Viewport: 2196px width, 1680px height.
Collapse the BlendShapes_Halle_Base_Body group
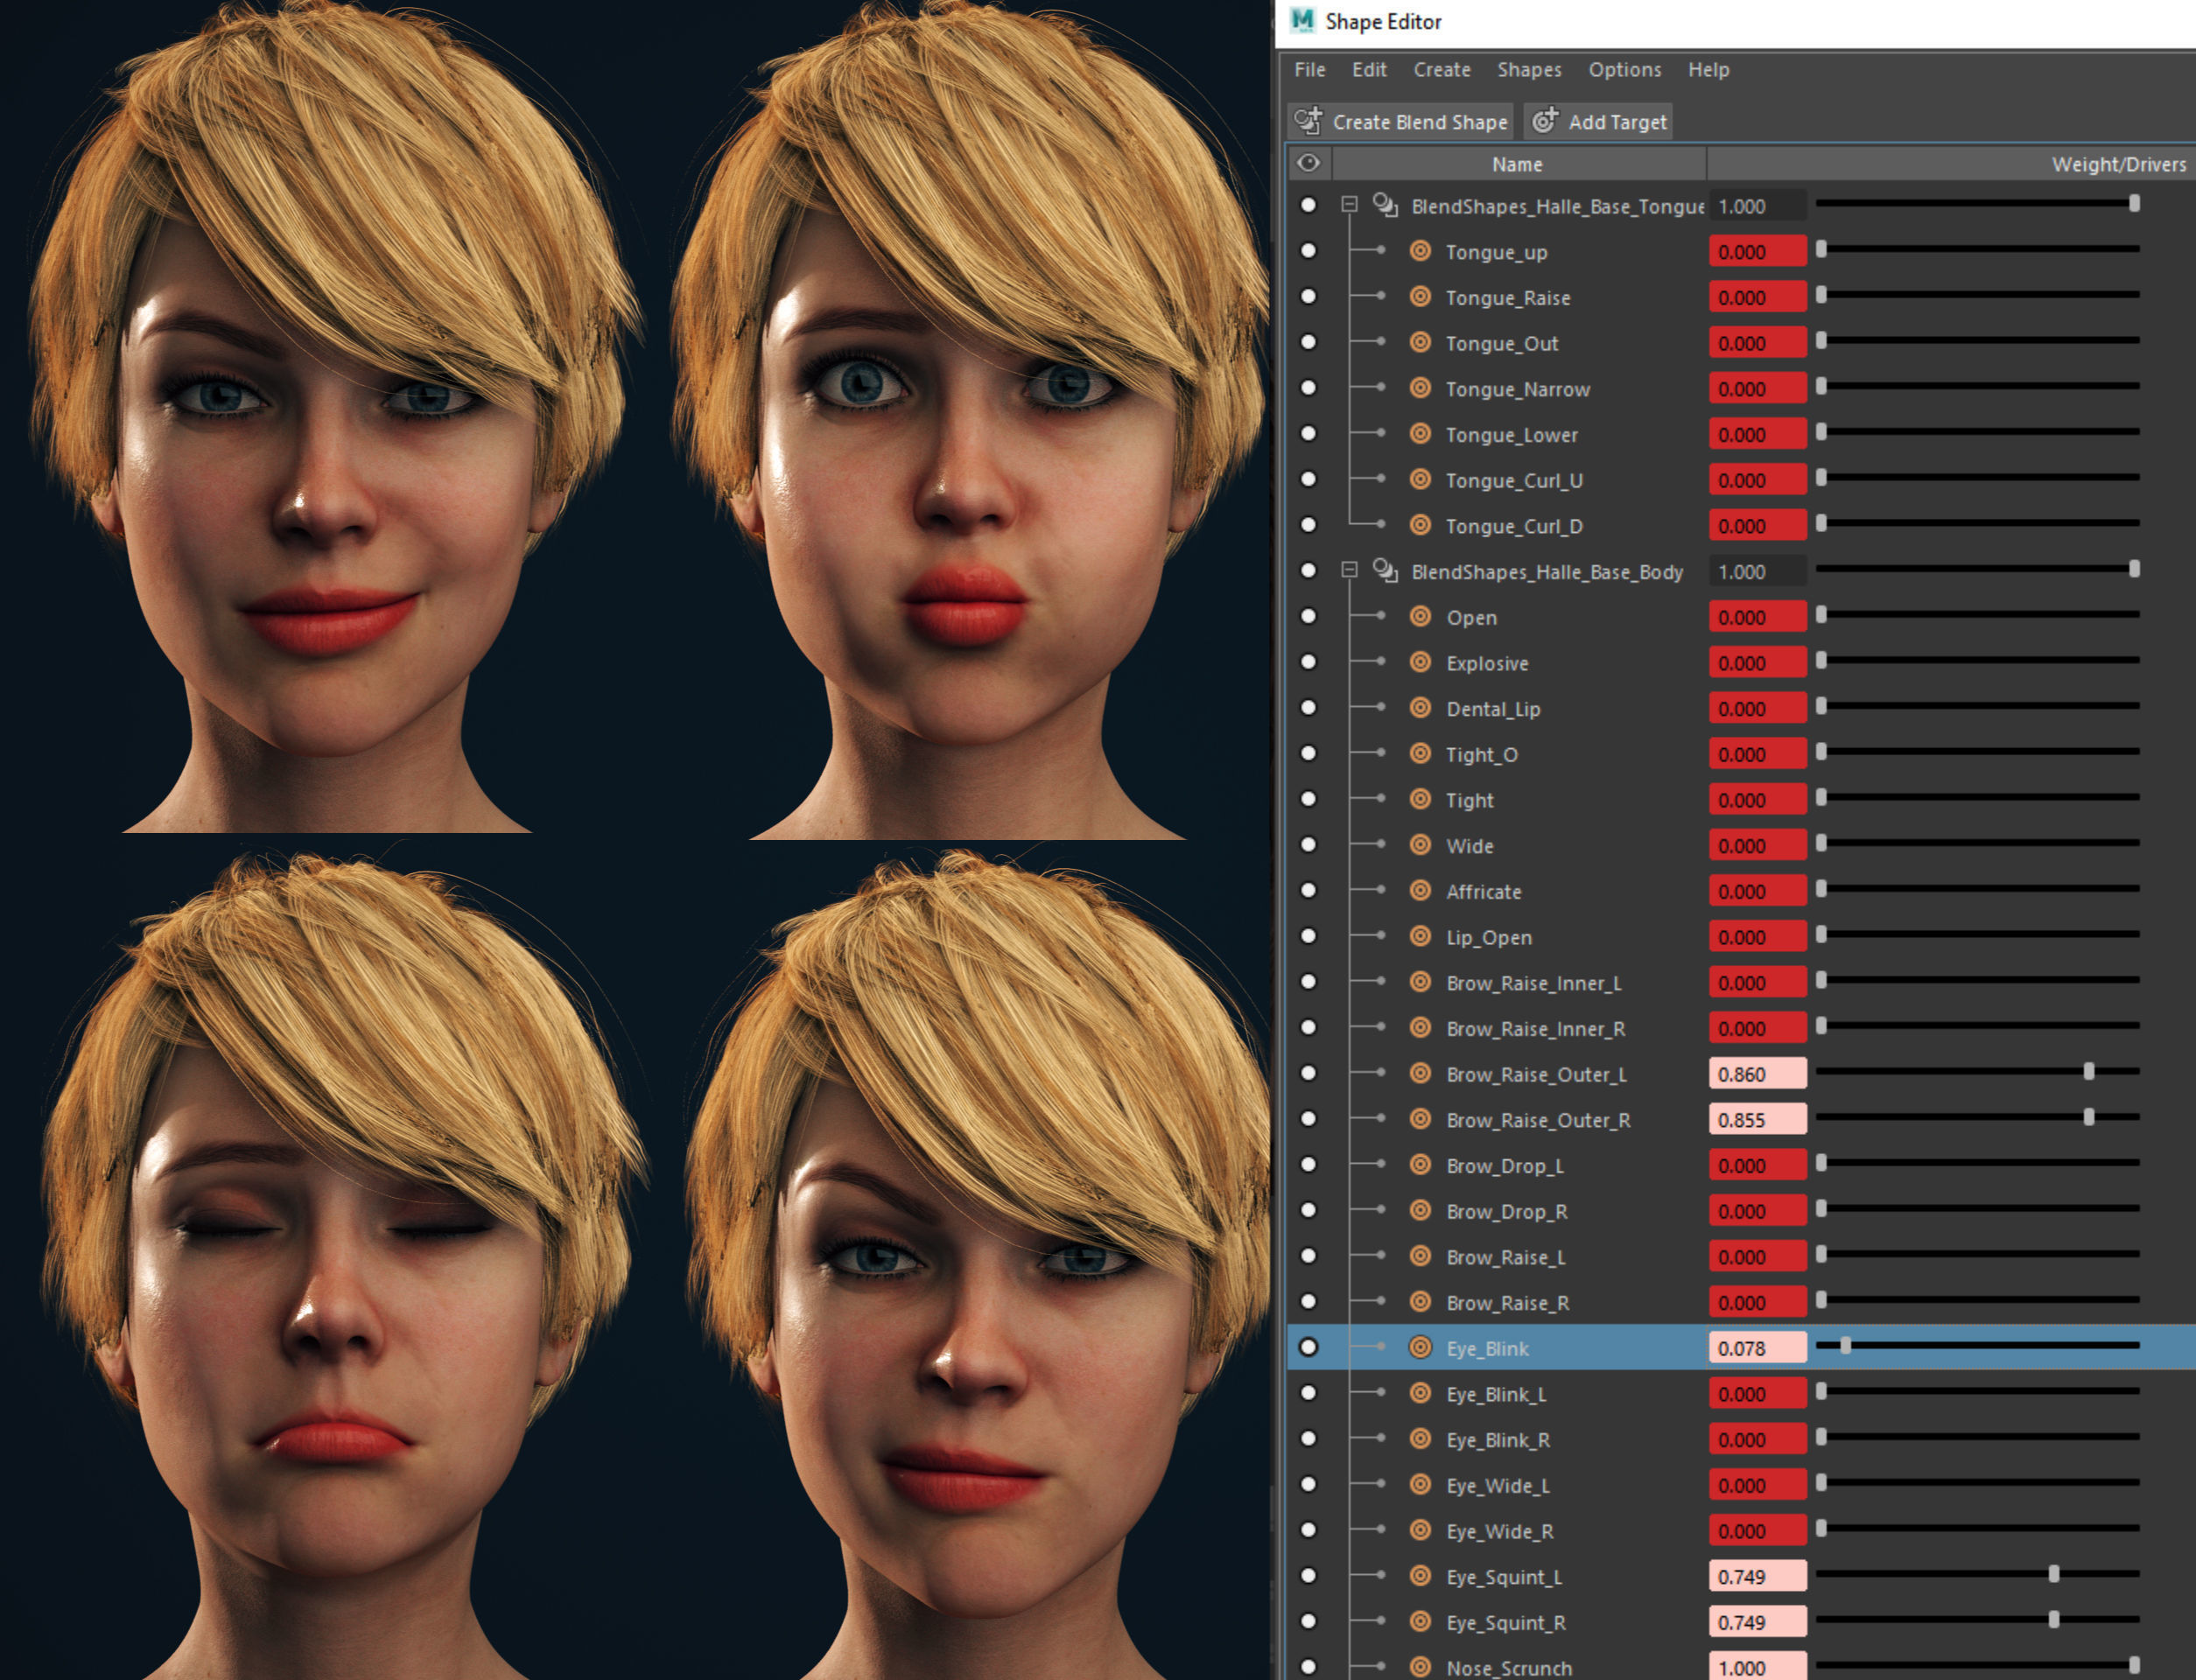[1349, 571]
